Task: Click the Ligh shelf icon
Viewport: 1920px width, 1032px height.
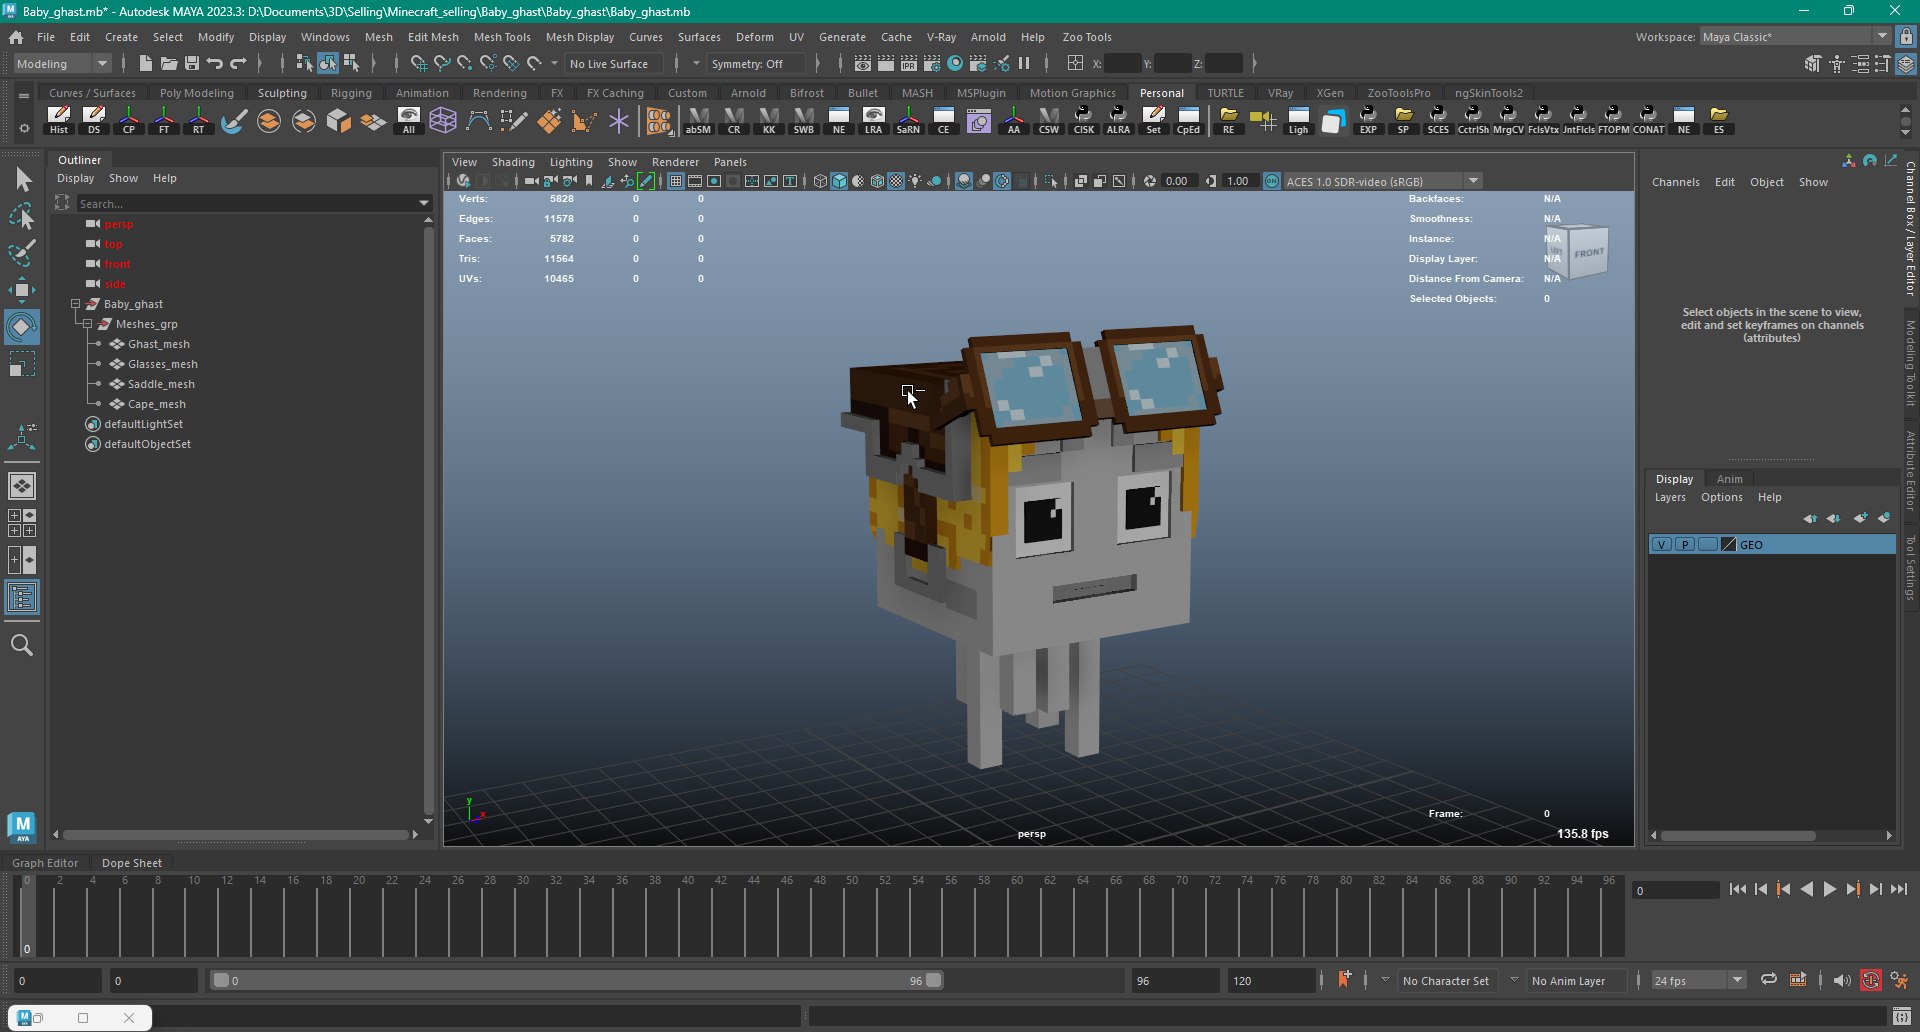Action: [1298, 120]
